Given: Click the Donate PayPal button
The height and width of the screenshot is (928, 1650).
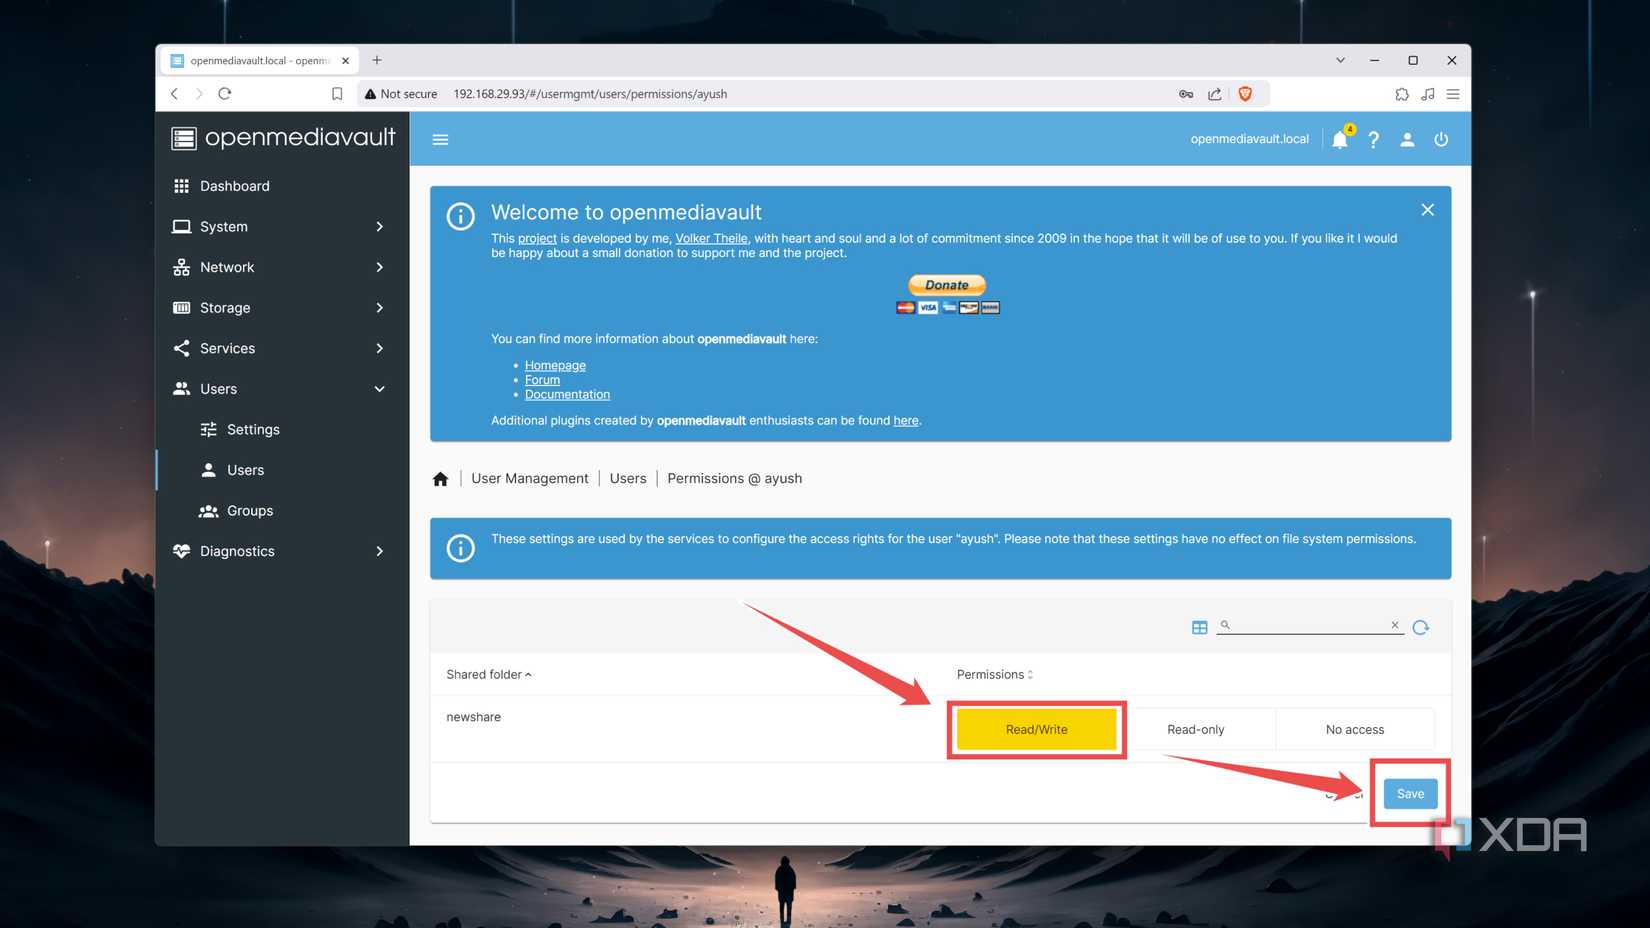Looking at the screenshot, I should pos(947,285).
